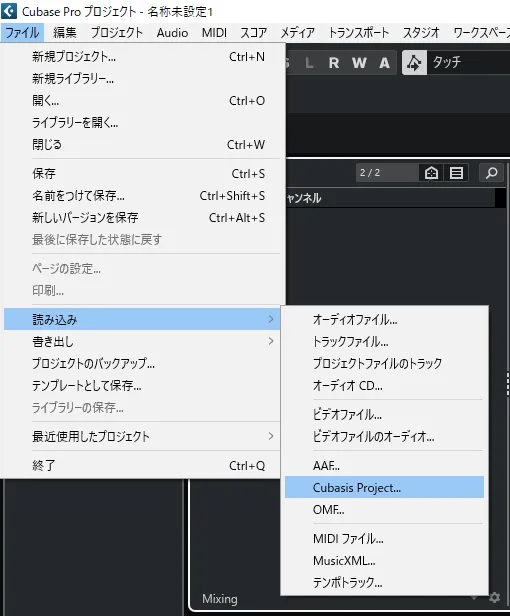Click the 2 / 2 track count field
This screenshot has width=510, height=616.
pyautogui.click(x=387, y=172)
